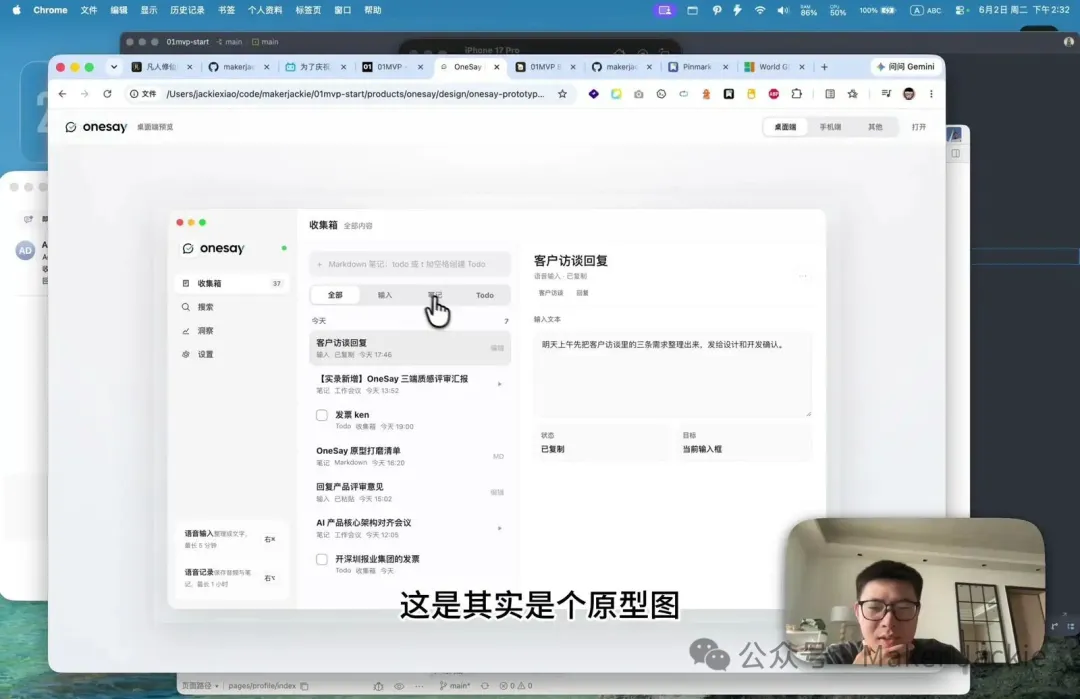Switch preview to 其他 tab
The width and height of the screenshot is (1080, 699).
pos(875,127)
